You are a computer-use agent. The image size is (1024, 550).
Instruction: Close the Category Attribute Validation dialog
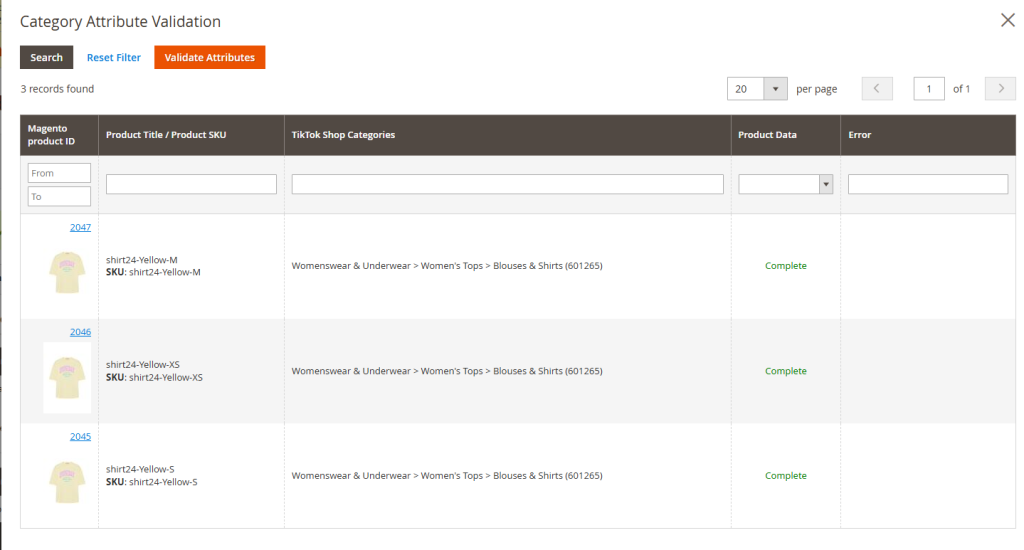[1008, 20]
